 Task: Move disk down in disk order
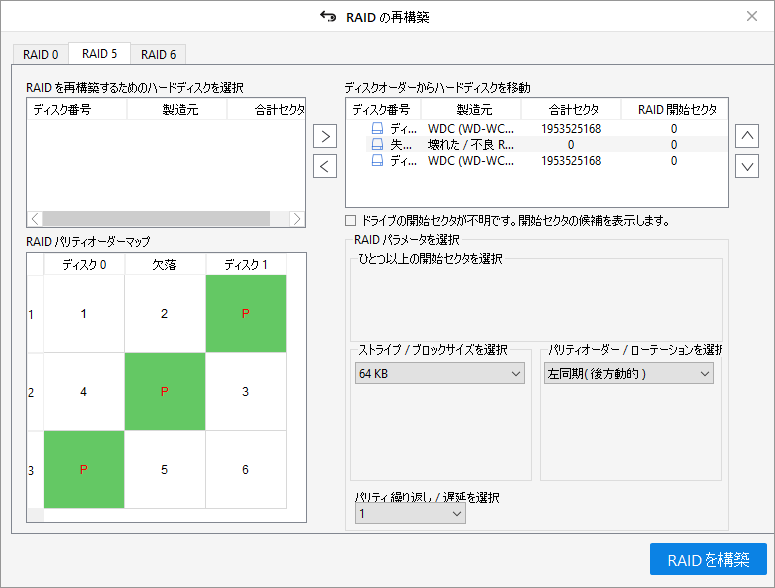(747, 166)
